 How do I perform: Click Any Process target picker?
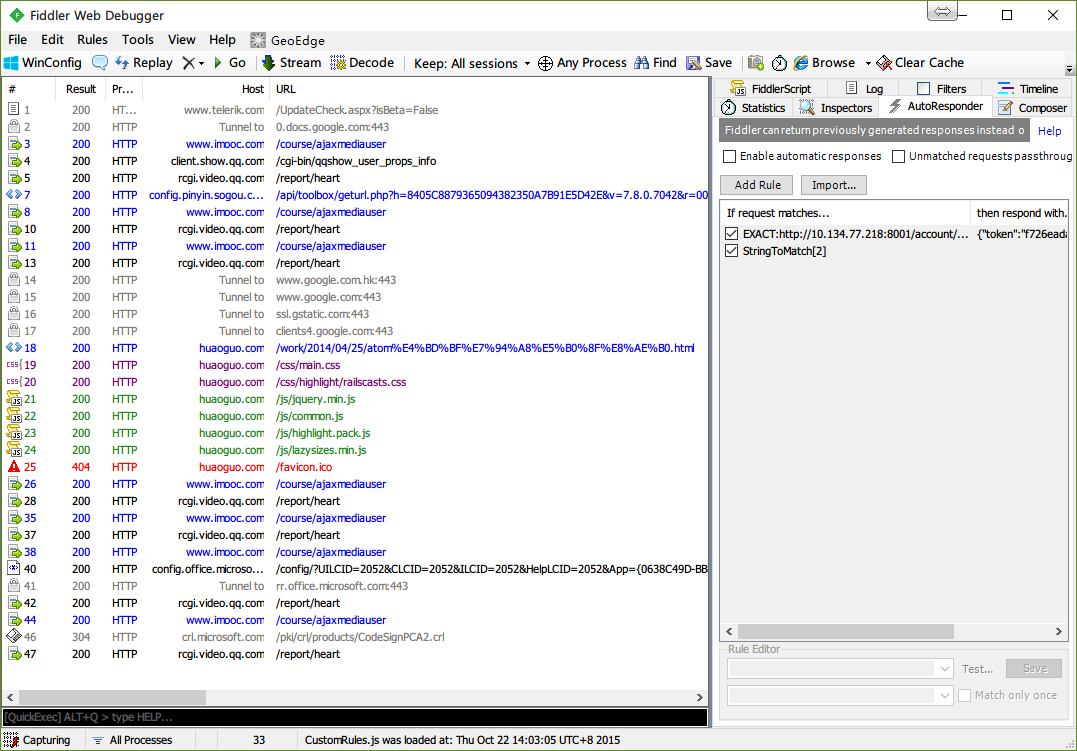pyautogui.click(x=582, y=63)
